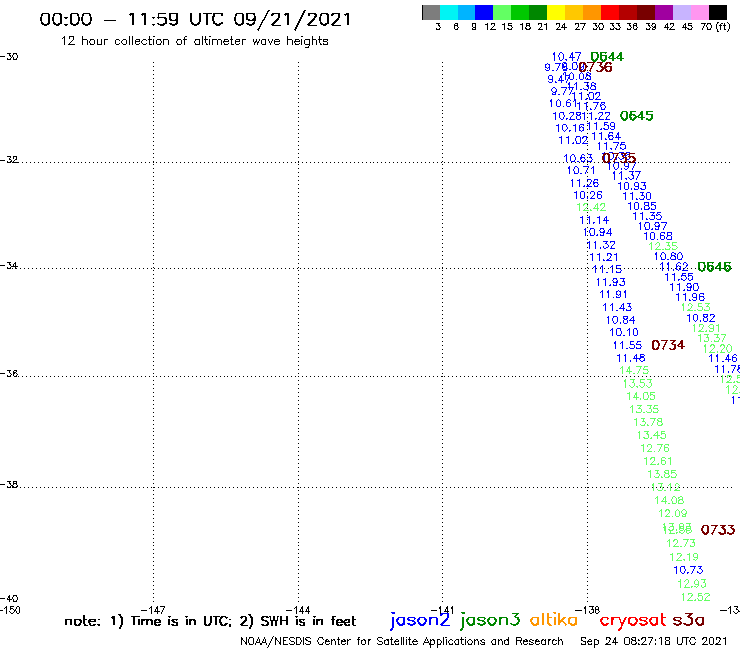
Task: Click the jason3 satellite legend label
Action: pyautogui.click(x=490, y=620)
